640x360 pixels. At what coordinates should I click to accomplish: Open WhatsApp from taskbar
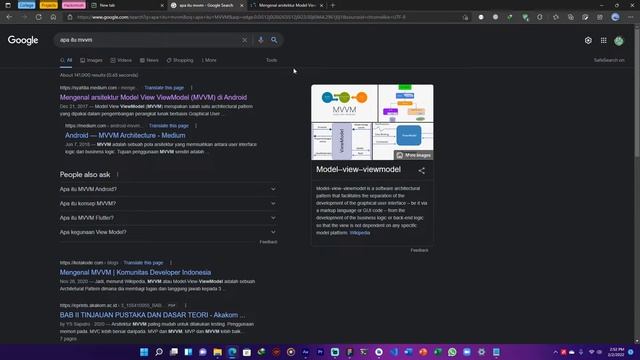coord(452,352)
